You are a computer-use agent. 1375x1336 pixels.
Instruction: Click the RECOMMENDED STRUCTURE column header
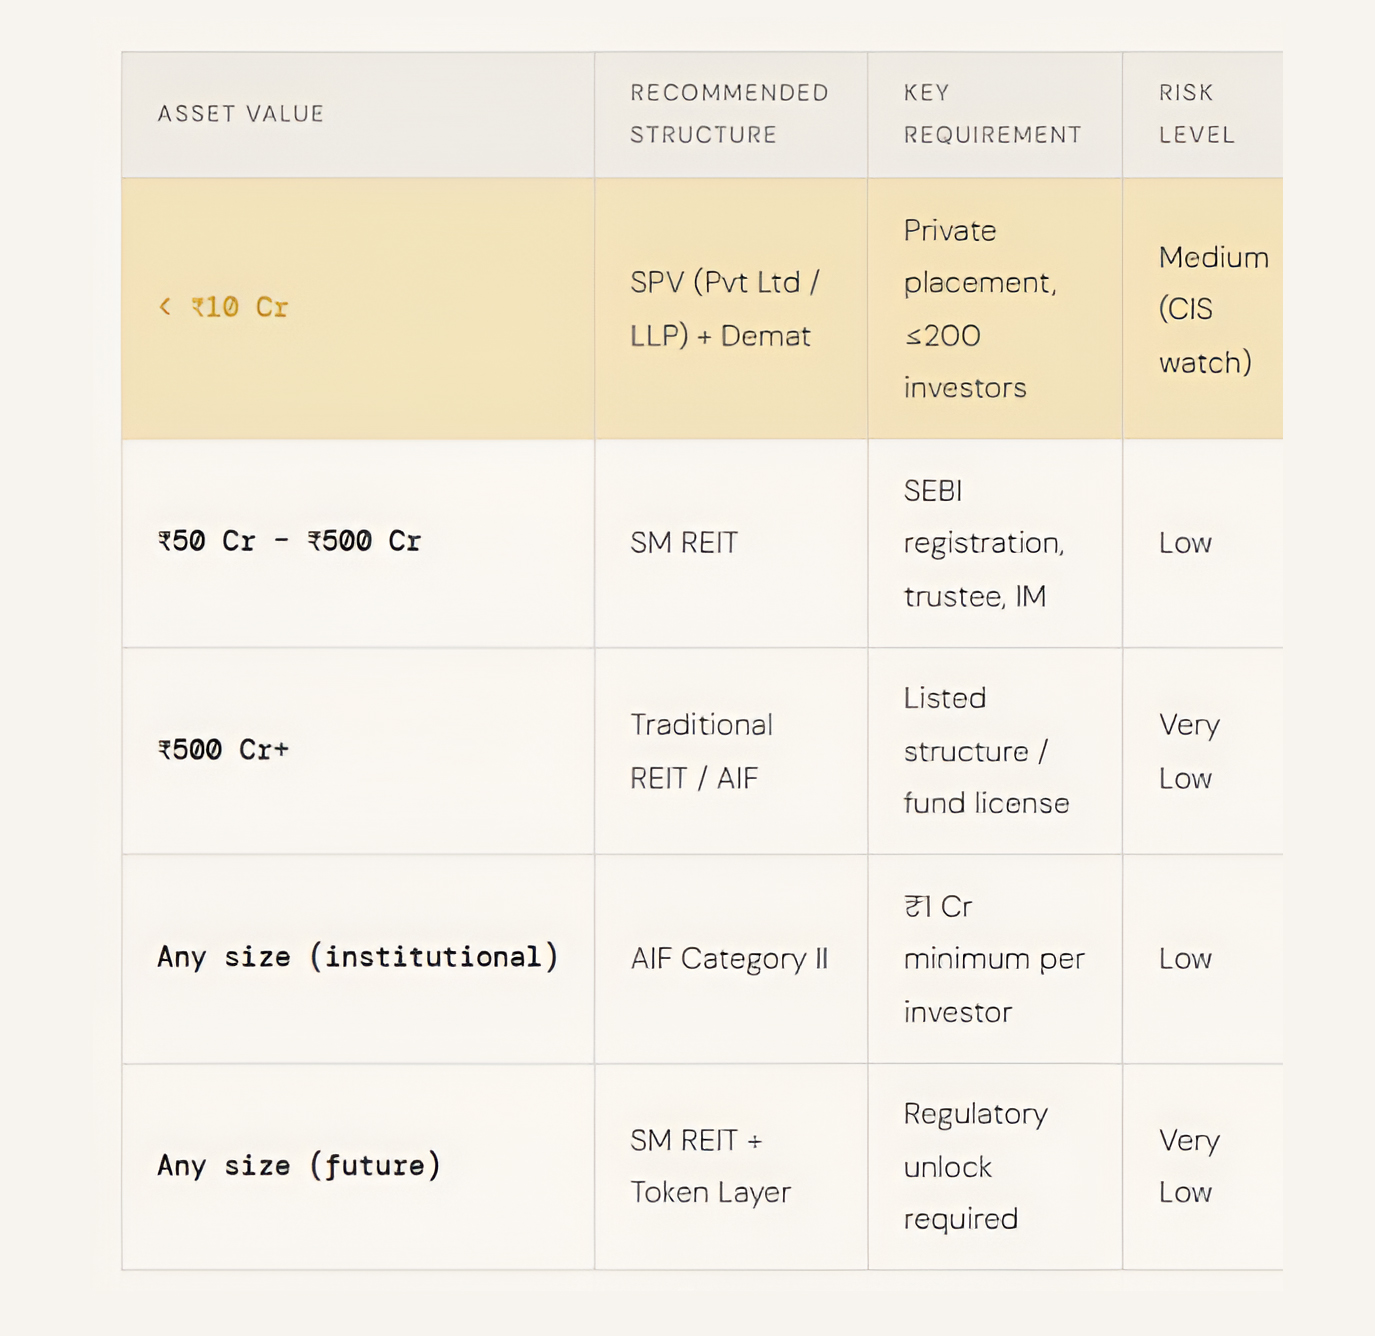pyautogui.click(x=729, y=113)
